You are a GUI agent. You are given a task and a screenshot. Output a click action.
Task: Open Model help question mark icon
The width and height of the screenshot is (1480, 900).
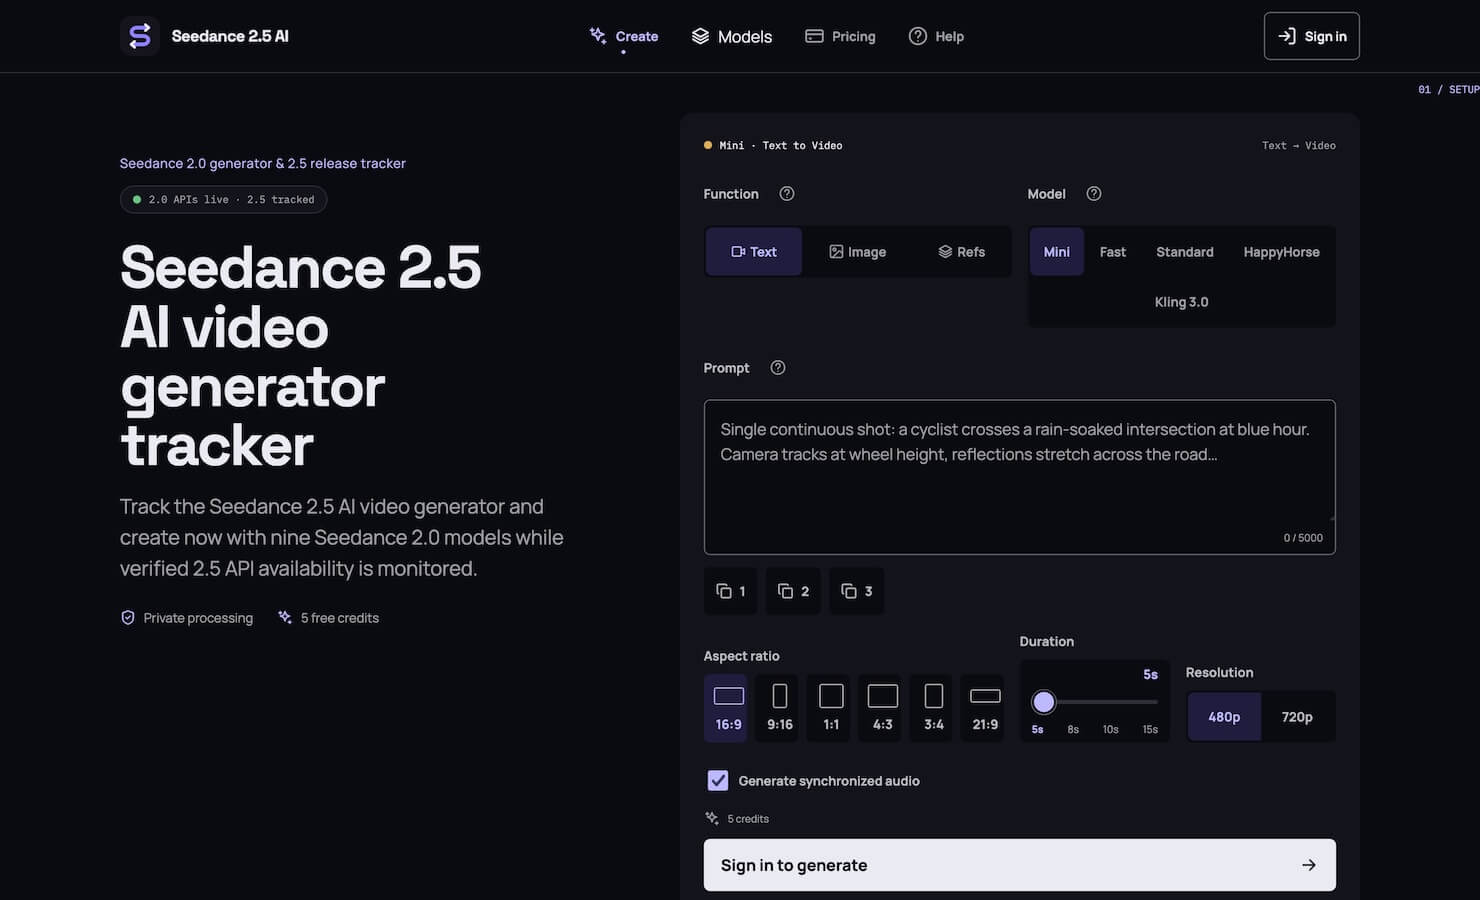(1094, 194)
